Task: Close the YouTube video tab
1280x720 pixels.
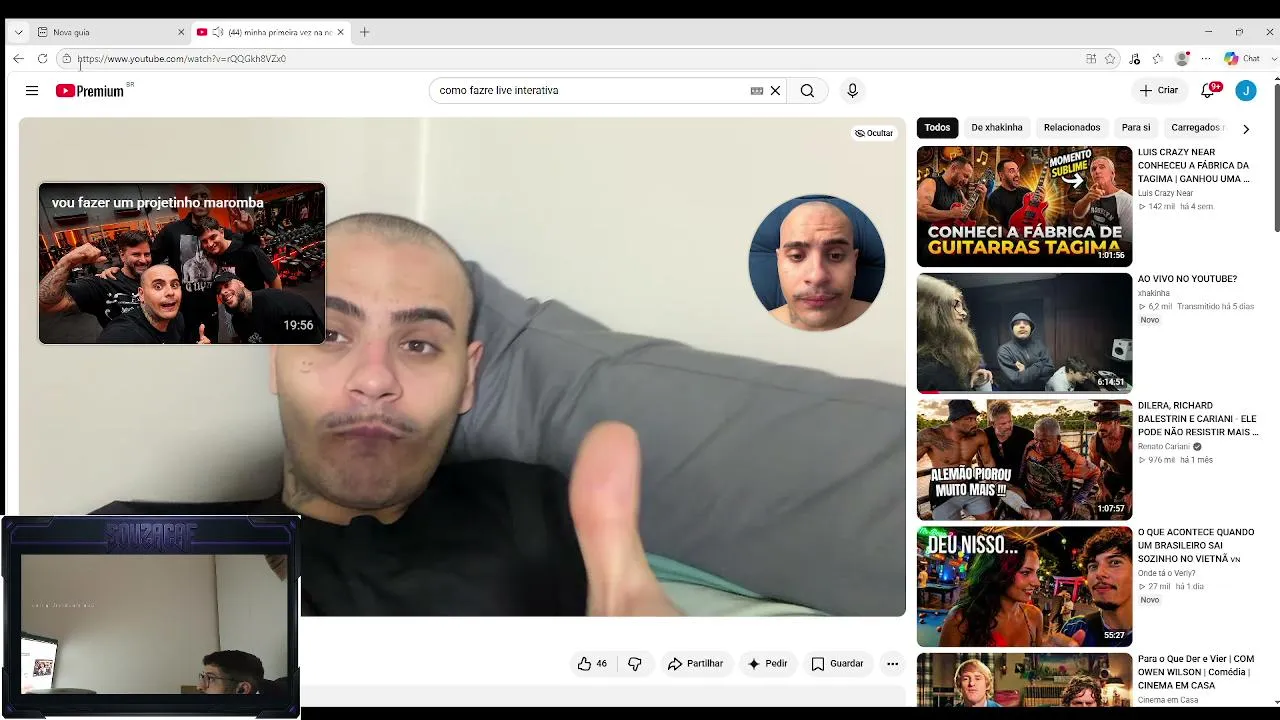Action: pos(340,32)
